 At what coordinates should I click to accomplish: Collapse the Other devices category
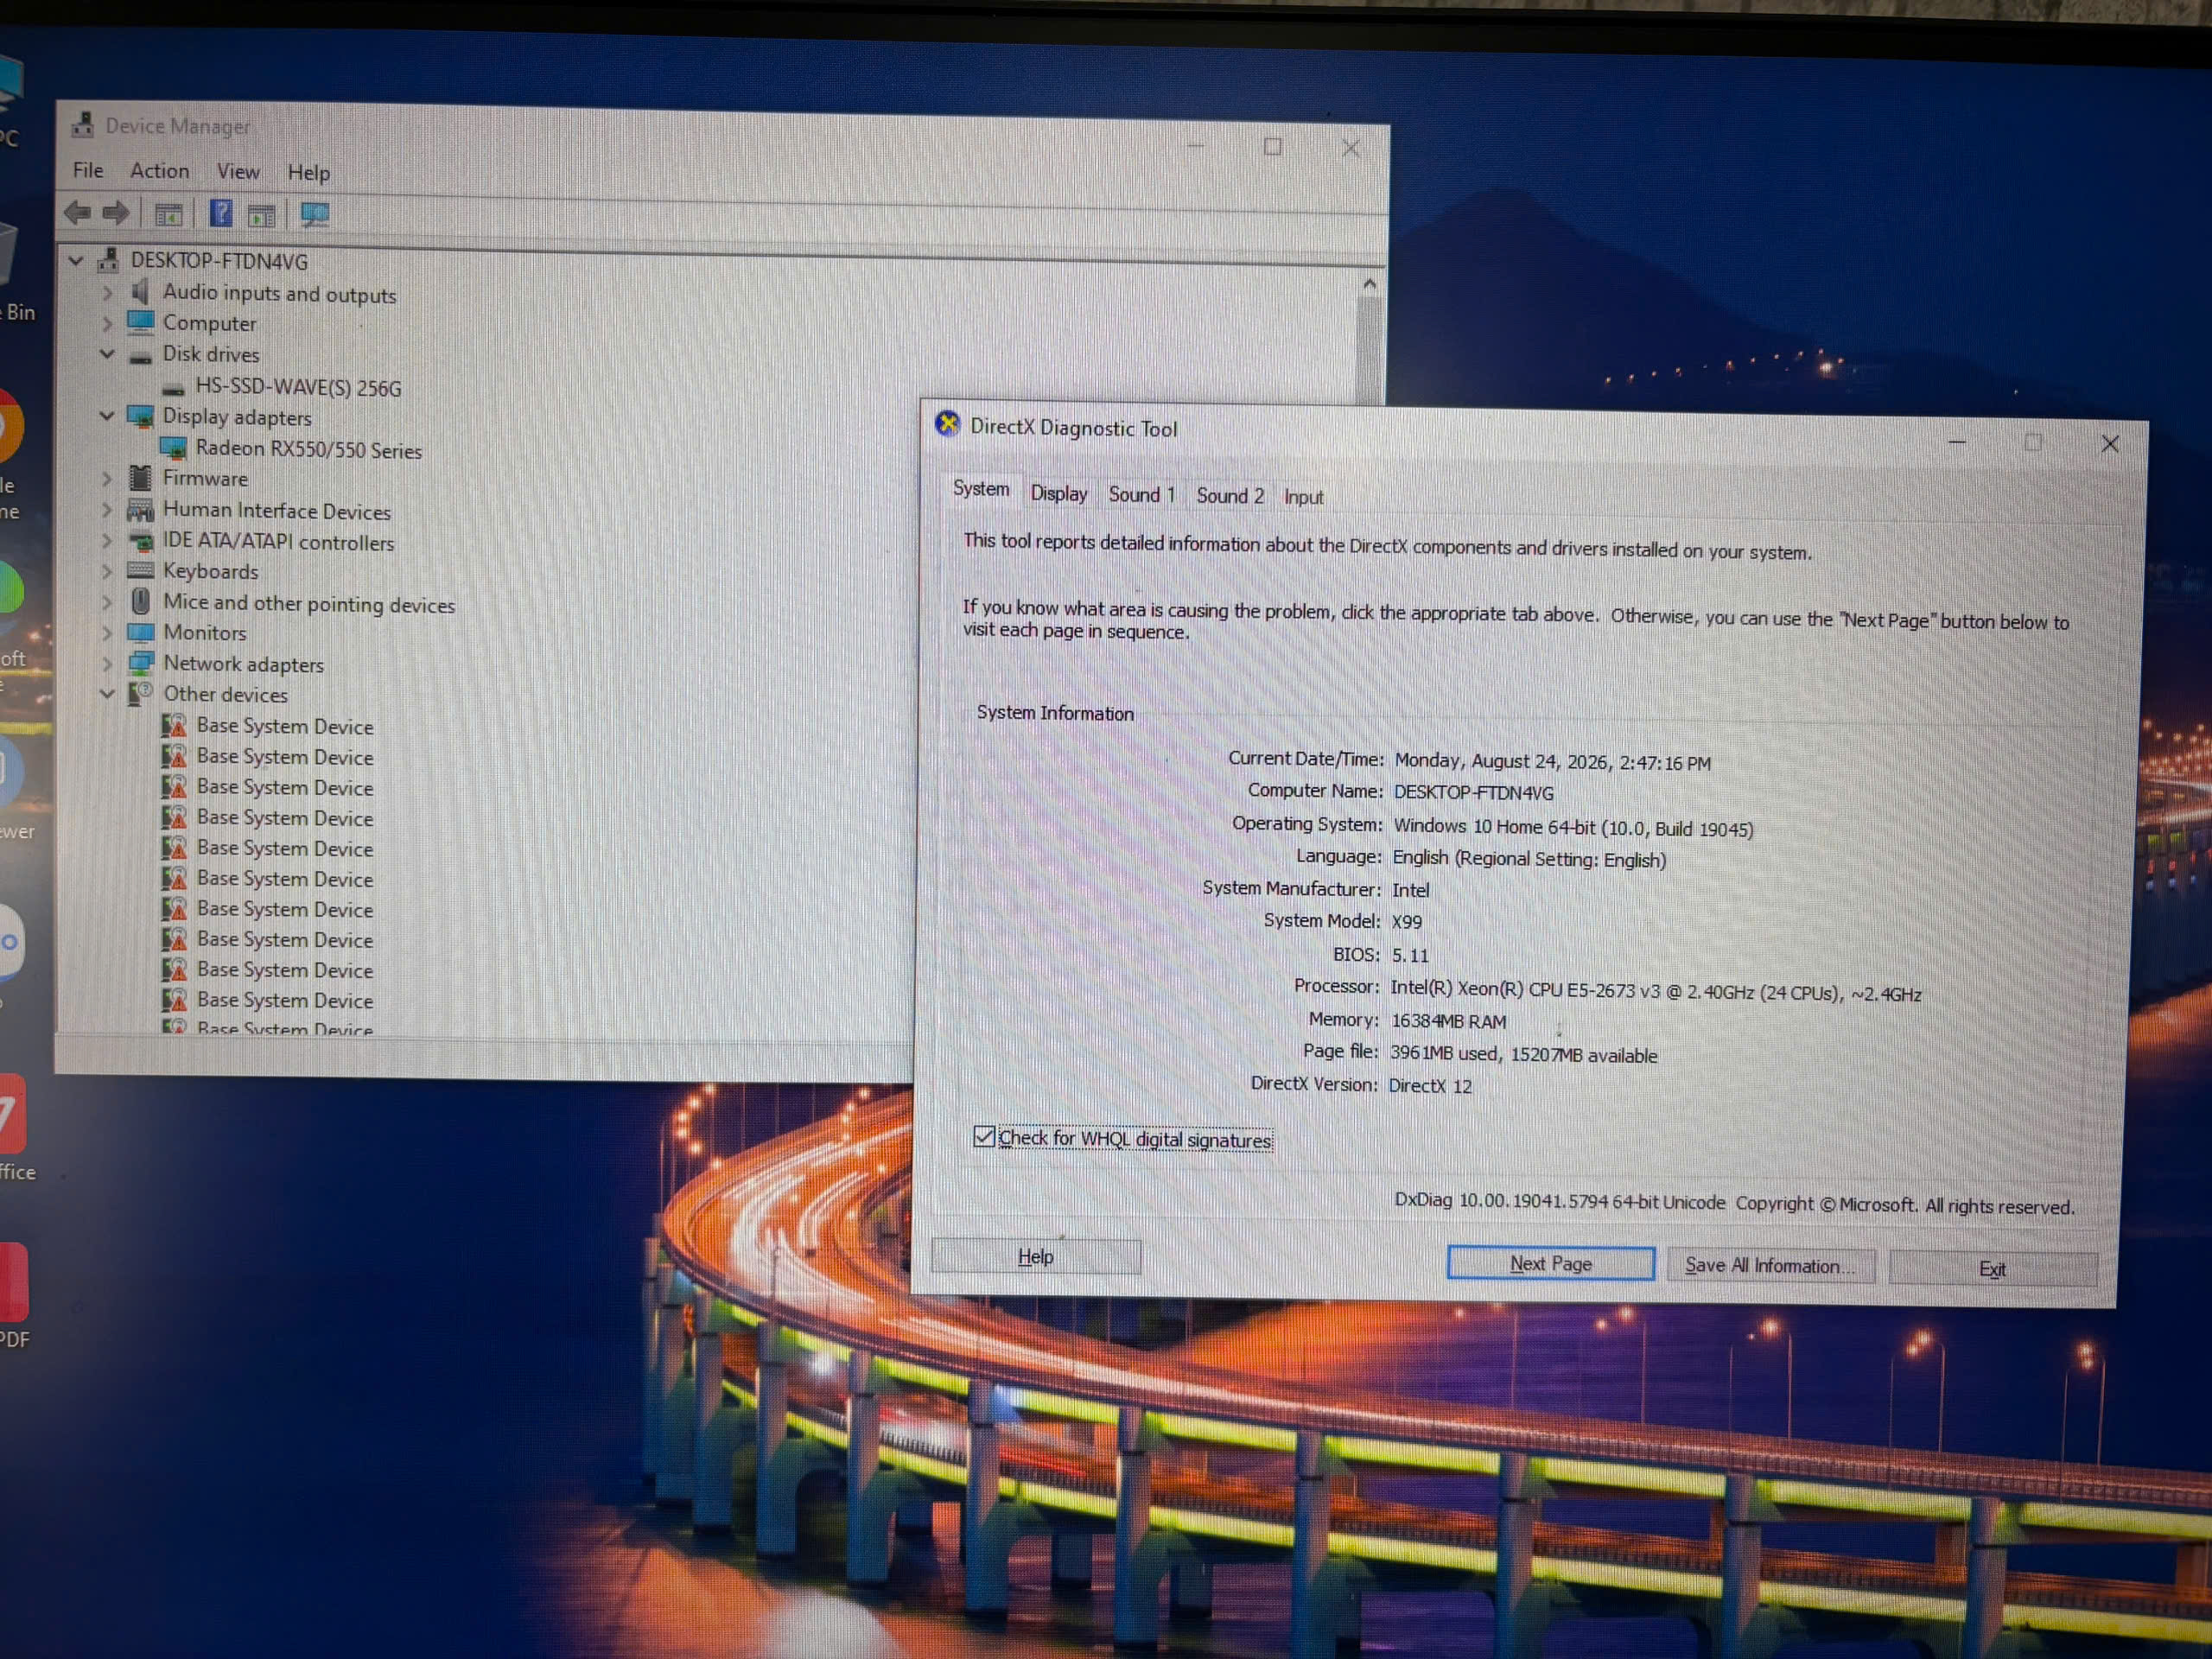[x=107, y=693]
